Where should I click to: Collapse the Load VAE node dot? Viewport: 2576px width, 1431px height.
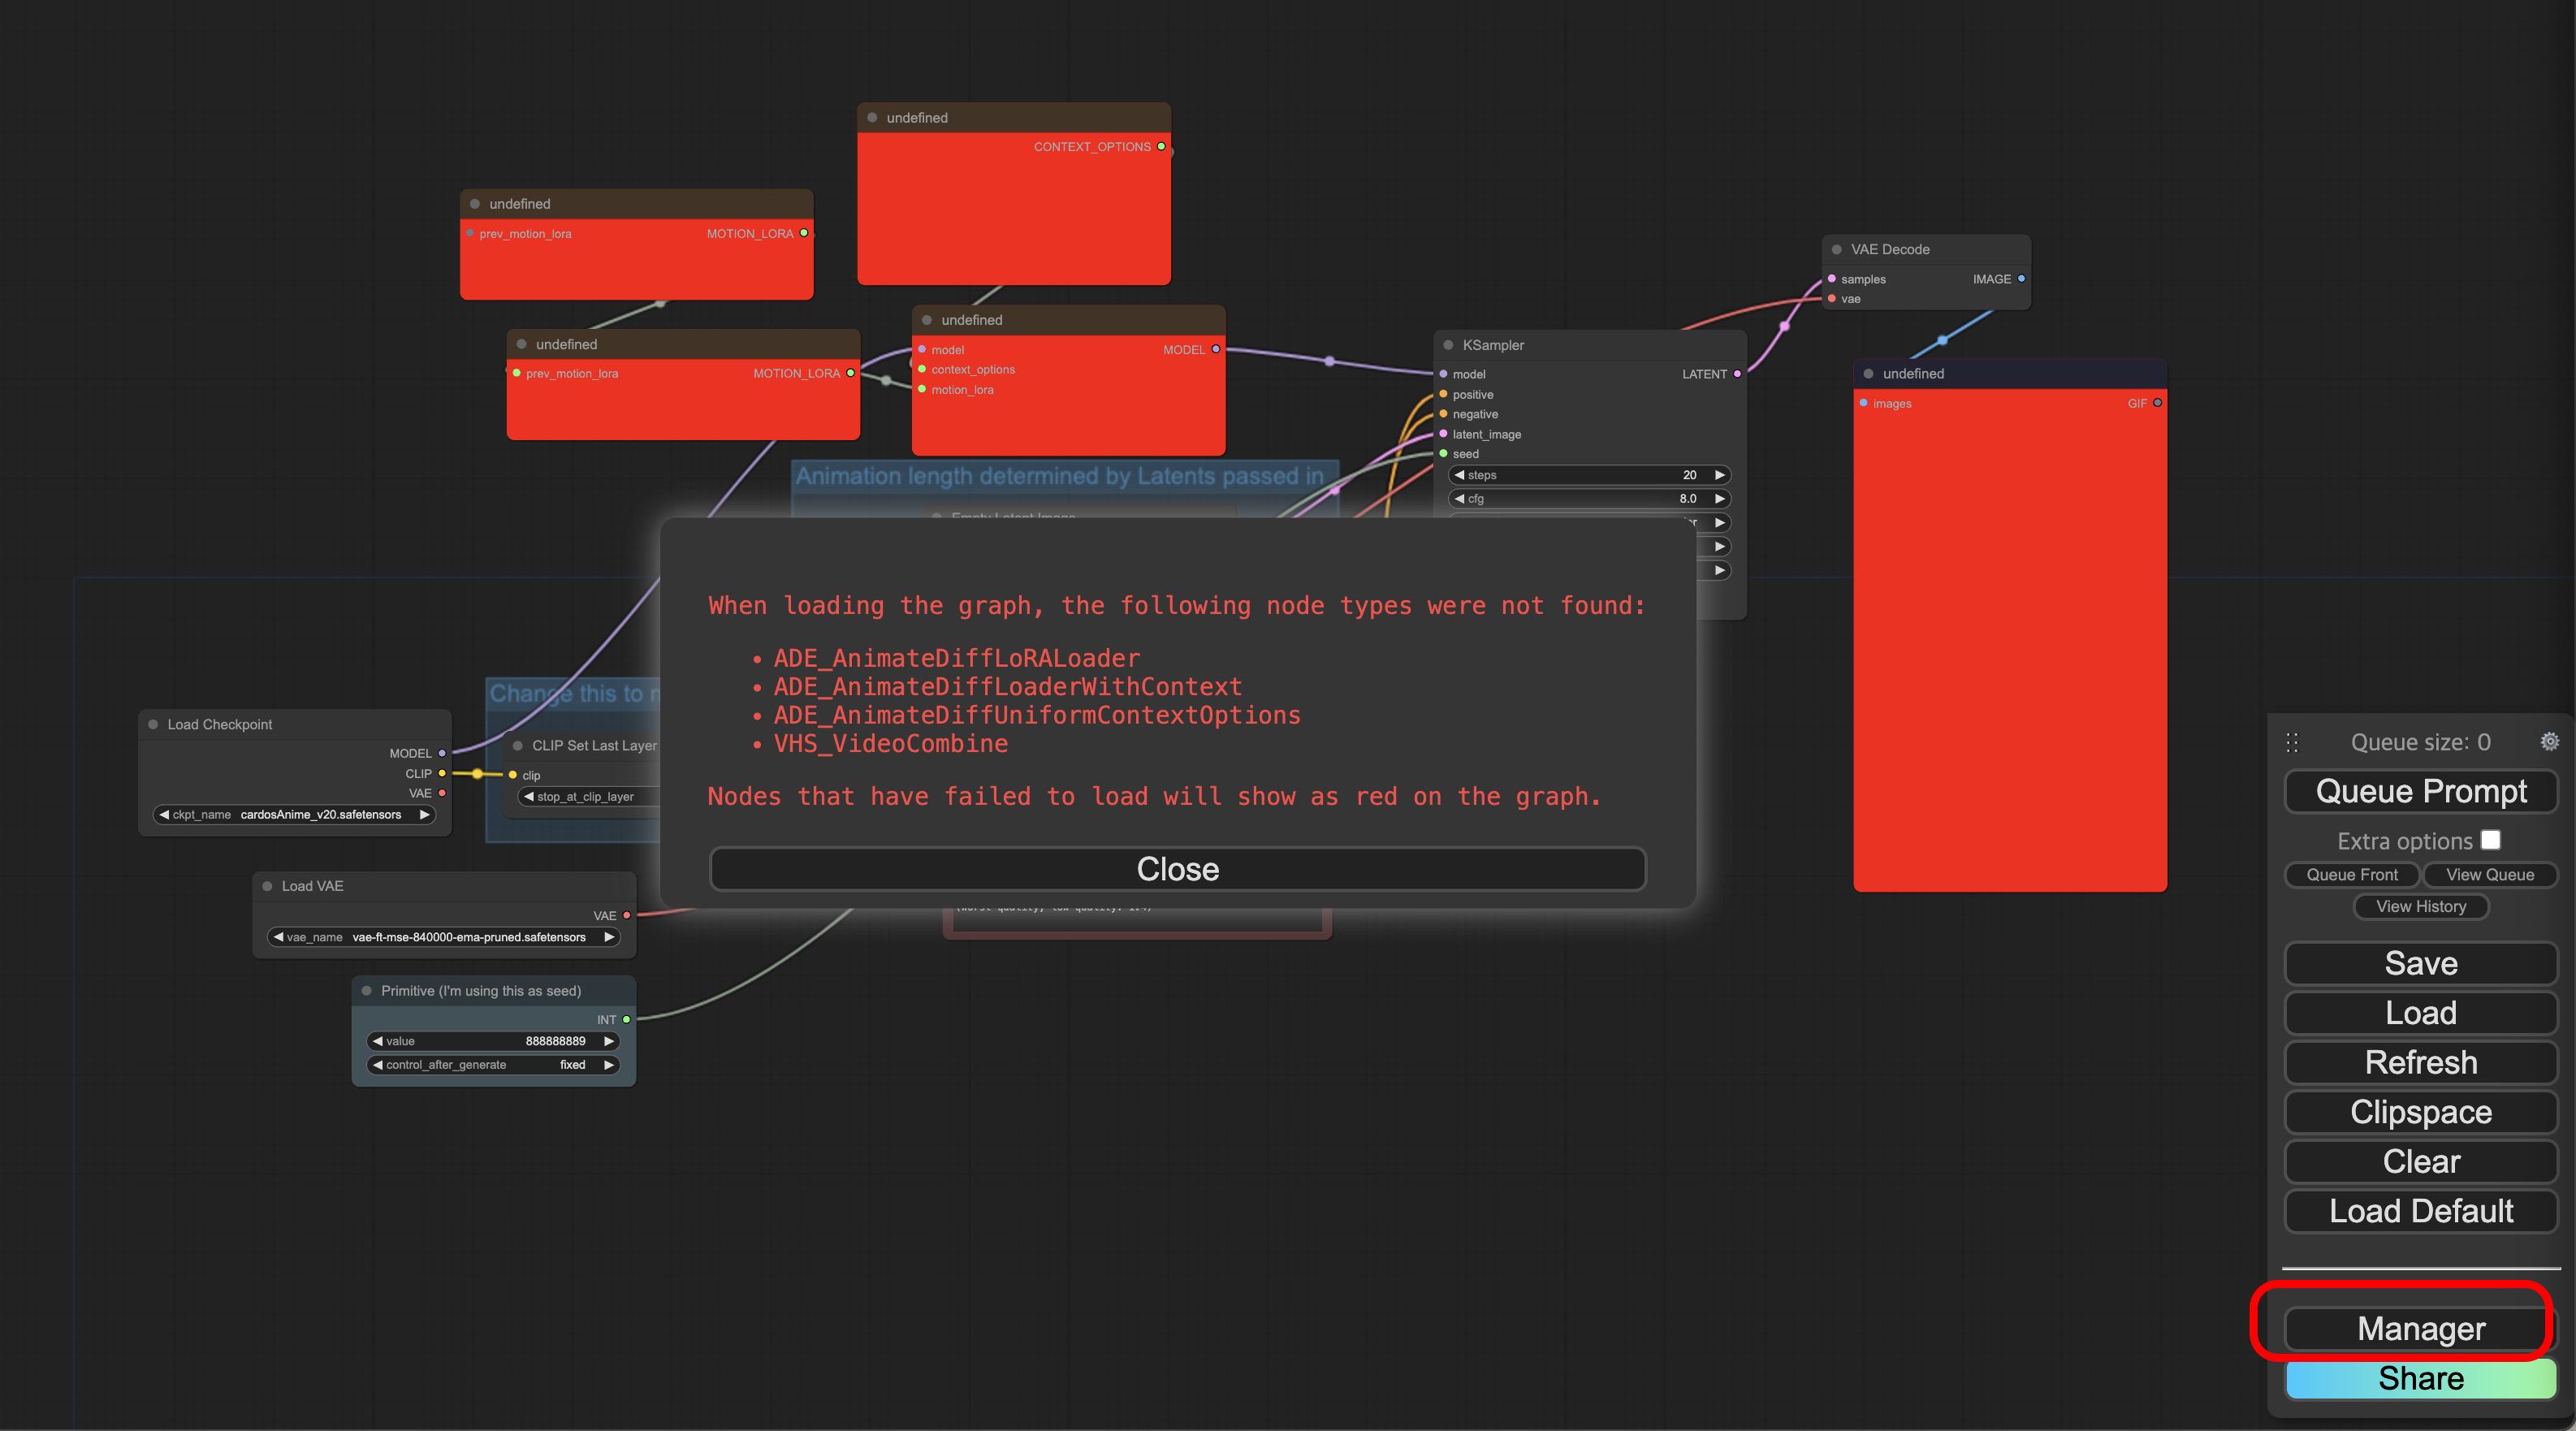click(267, 886)
